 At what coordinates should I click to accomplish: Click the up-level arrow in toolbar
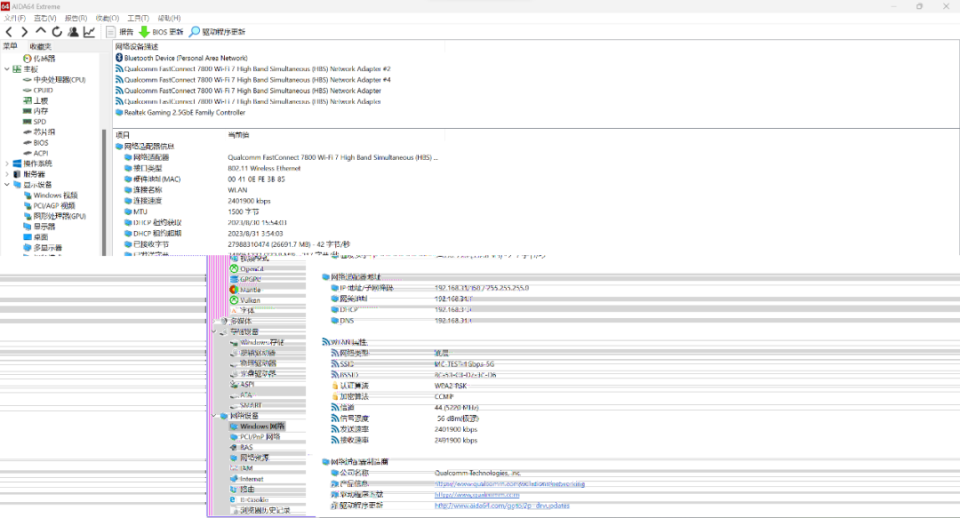point(40,31)
